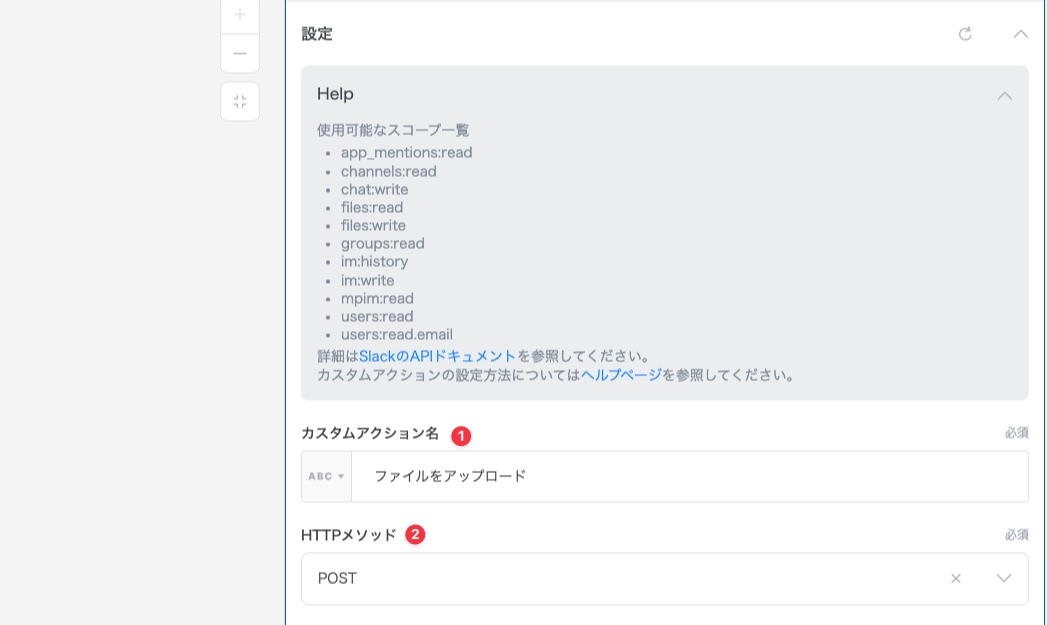Click red badge 1 beside カスタムアクション名
This screenshot has height=625, width=1047.
coord(461,436)
